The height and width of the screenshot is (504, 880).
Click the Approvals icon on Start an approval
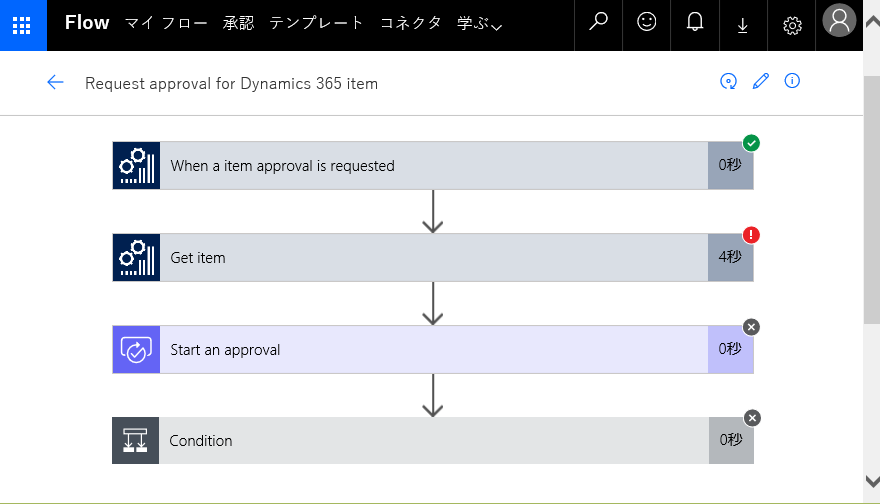(136, 350)
